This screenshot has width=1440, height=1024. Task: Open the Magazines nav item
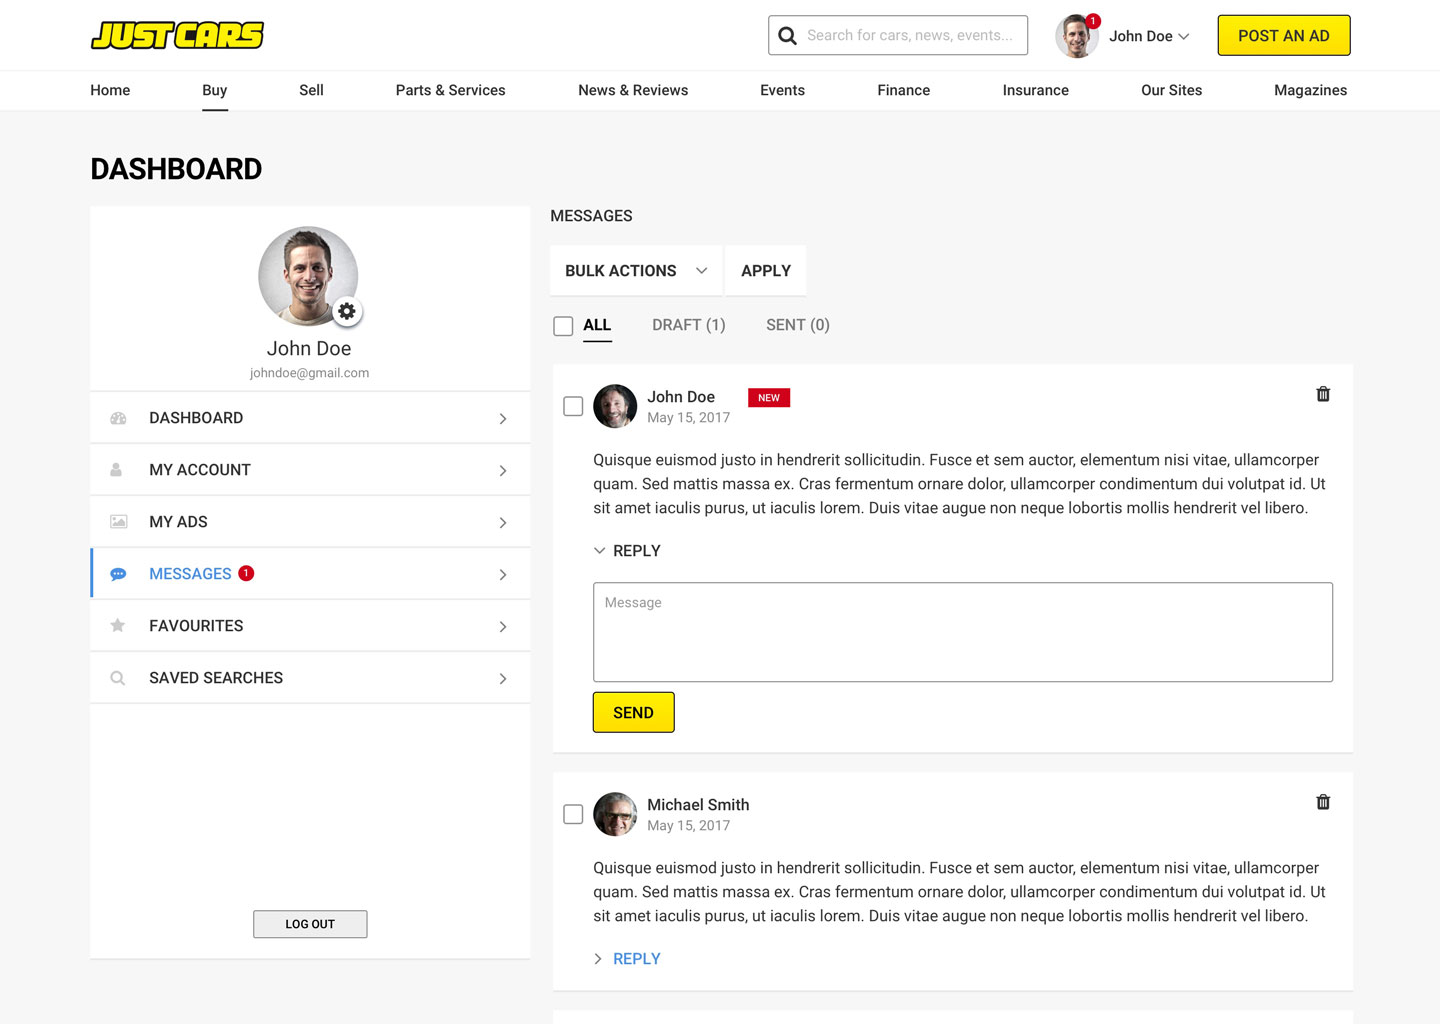(x=1310, y=90)
